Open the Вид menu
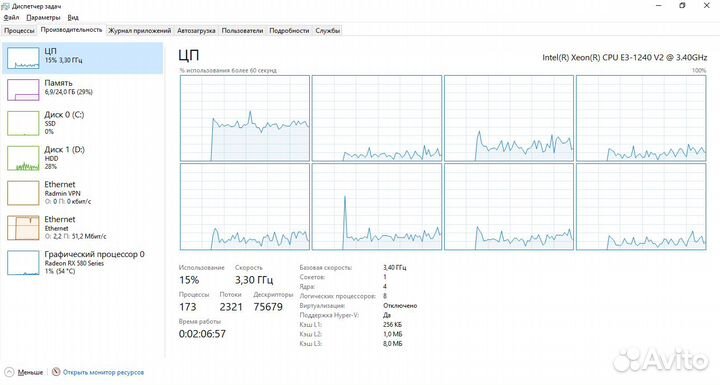This screenshot has width=720, height=385. [73, 17]
